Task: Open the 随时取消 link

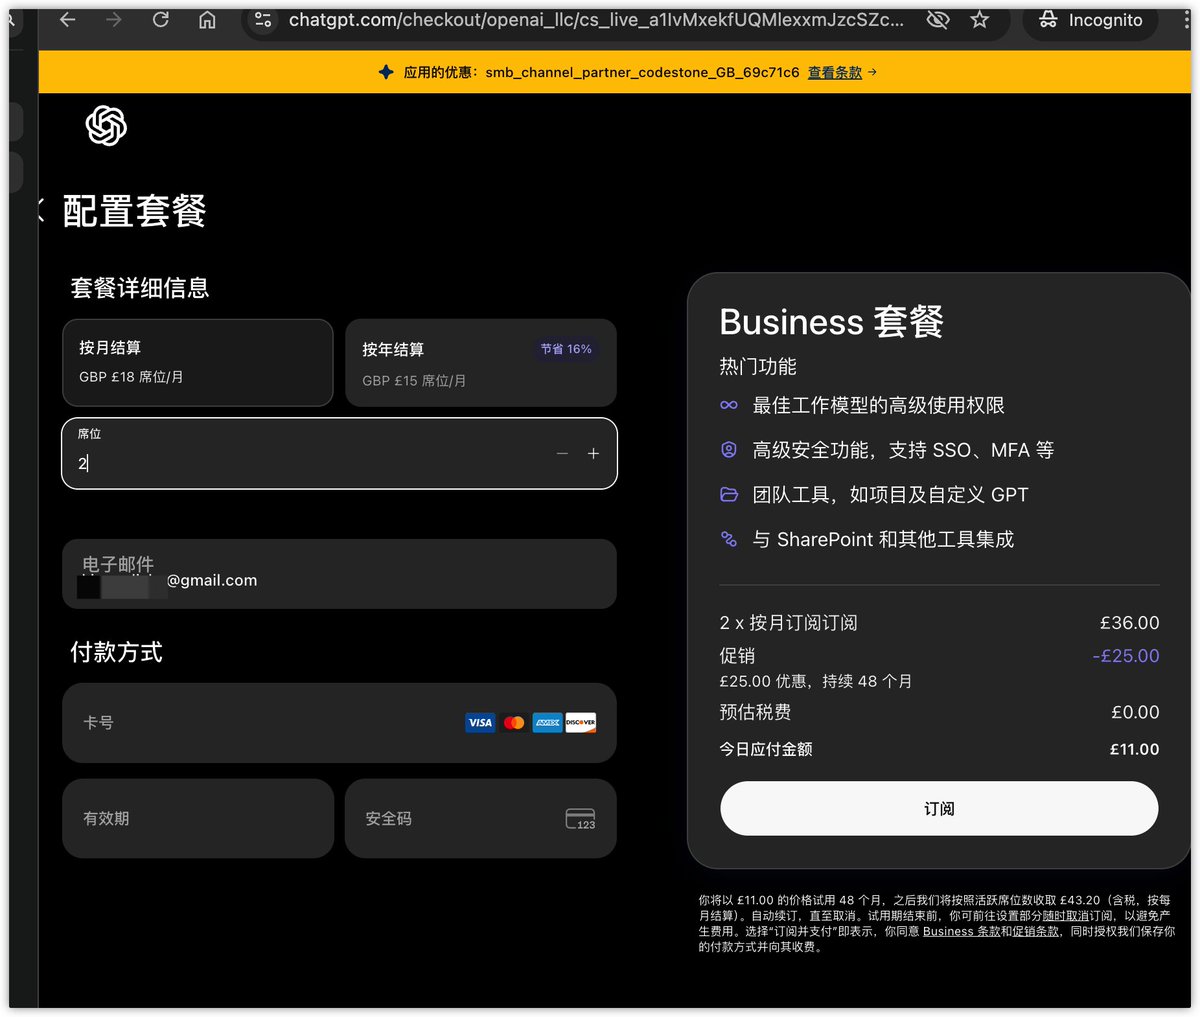Action: 1066,915
